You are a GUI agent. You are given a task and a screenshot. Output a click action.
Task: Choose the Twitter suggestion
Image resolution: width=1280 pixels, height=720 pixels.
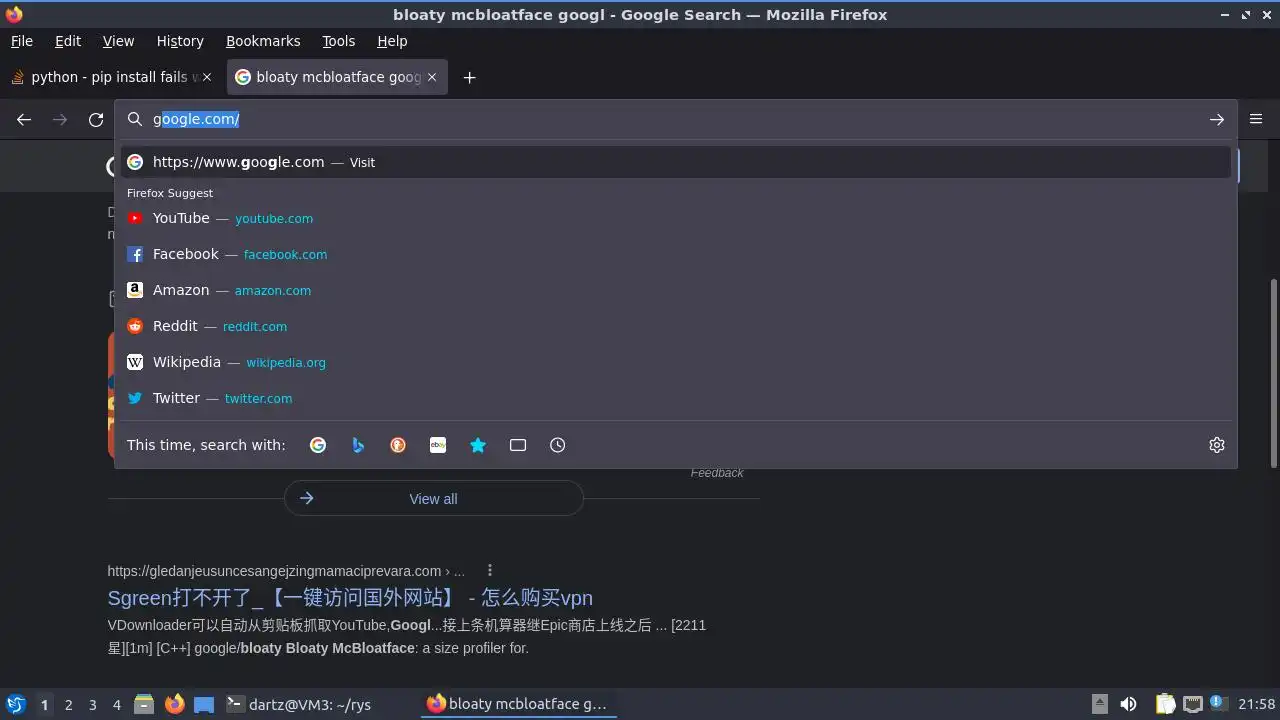pos(676,398)
